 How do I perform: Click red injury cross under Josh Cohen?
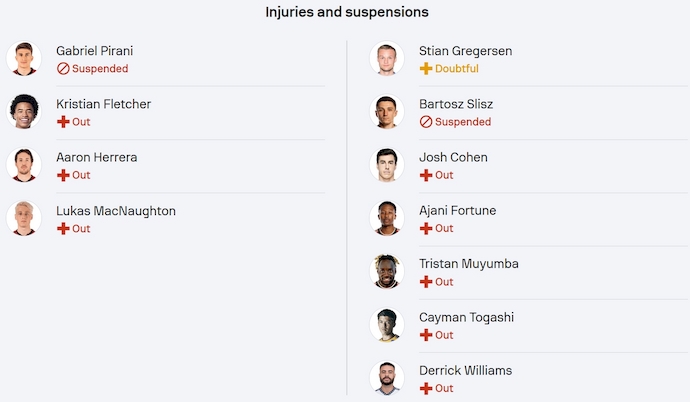click(425, 175)
